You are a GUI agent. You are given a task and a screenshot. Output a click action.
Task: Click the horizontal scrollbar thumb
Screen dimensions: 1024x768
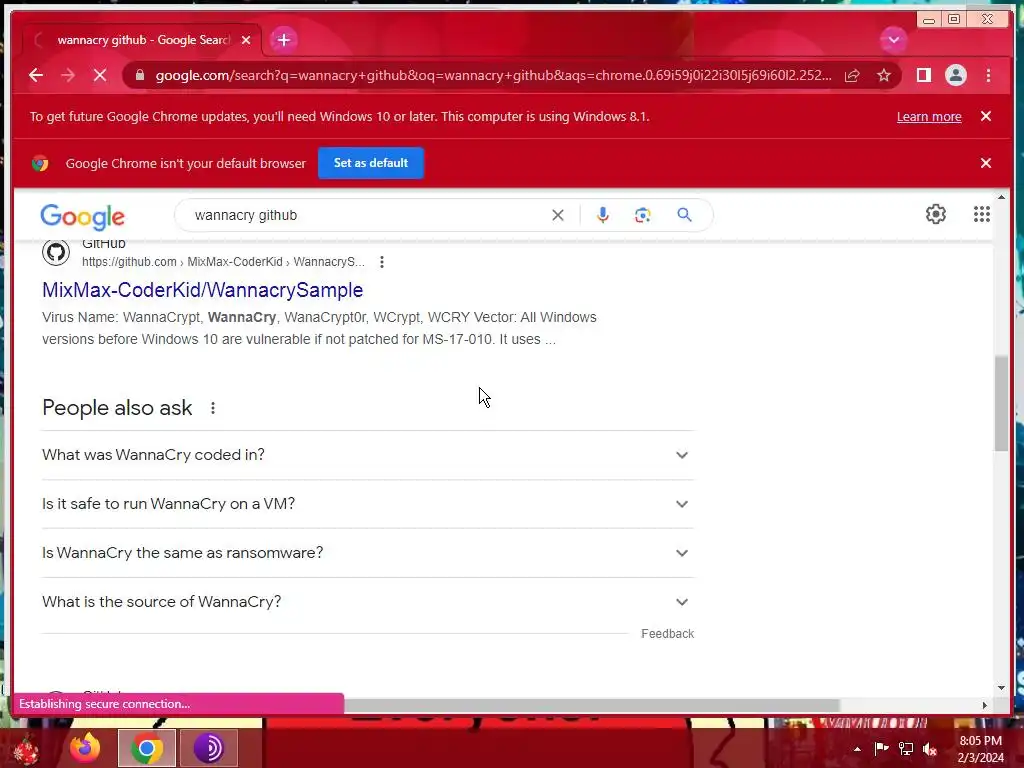point(591,705)
